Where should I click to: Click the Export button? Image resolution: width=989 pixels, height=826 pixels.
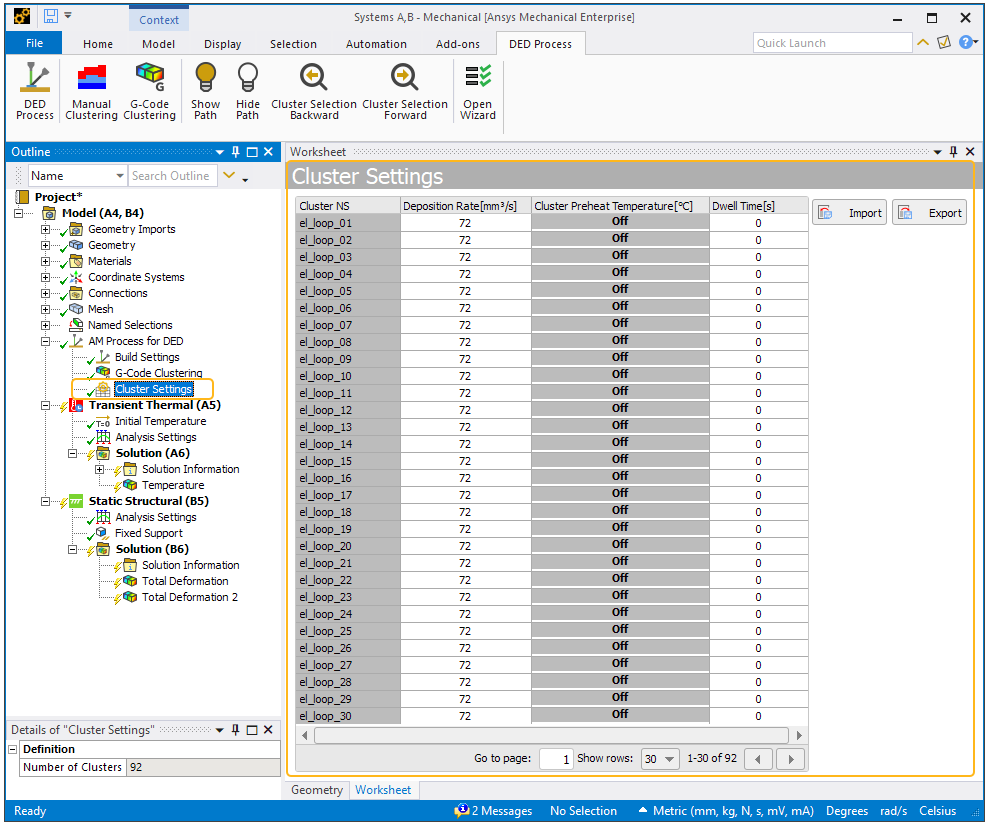click(x=929, y=213)
